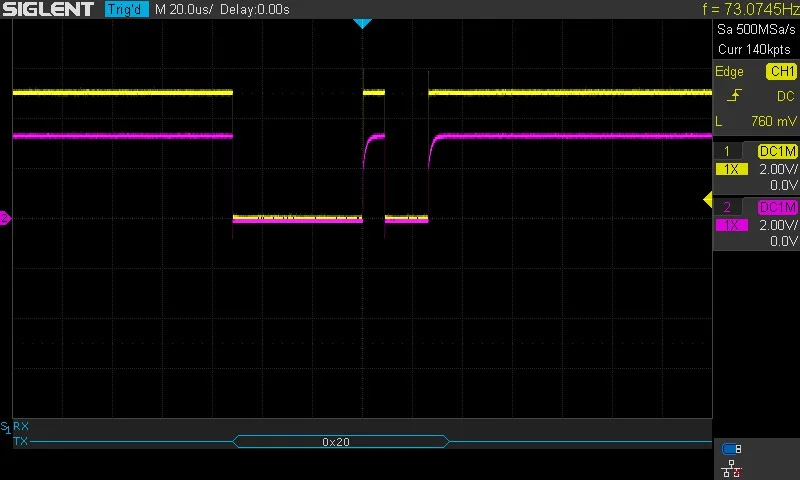Click the channel 2 1X probe badge

click(732, 225)
